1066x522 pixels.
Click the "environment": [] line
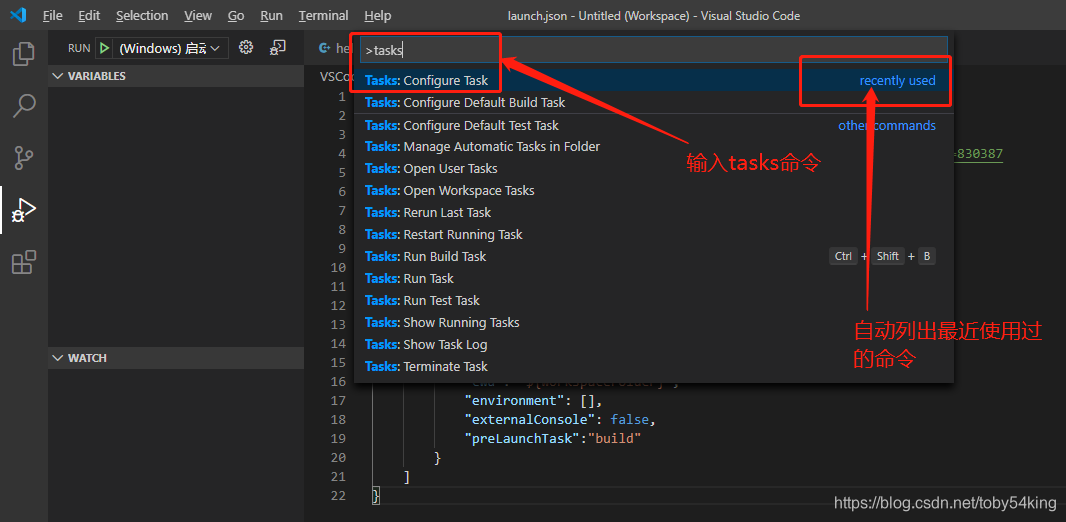533,400
